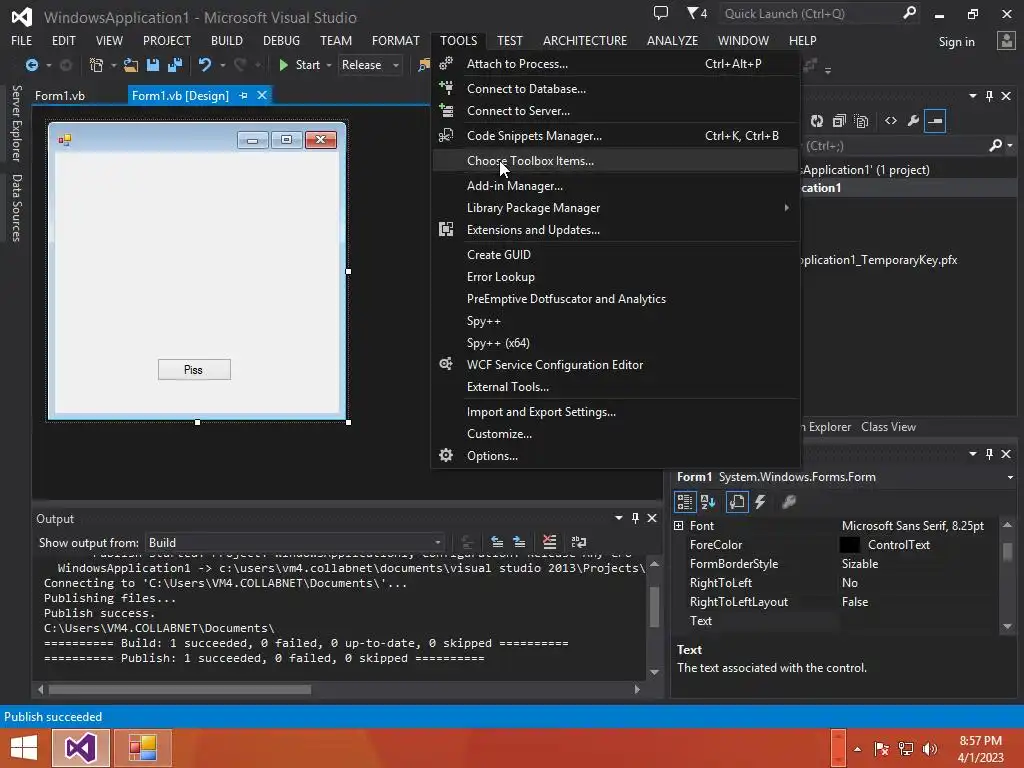Viewport: 1024px width, 768px height.
Task: Click the Quick Launch input field
Action: (x=808, y=13)
